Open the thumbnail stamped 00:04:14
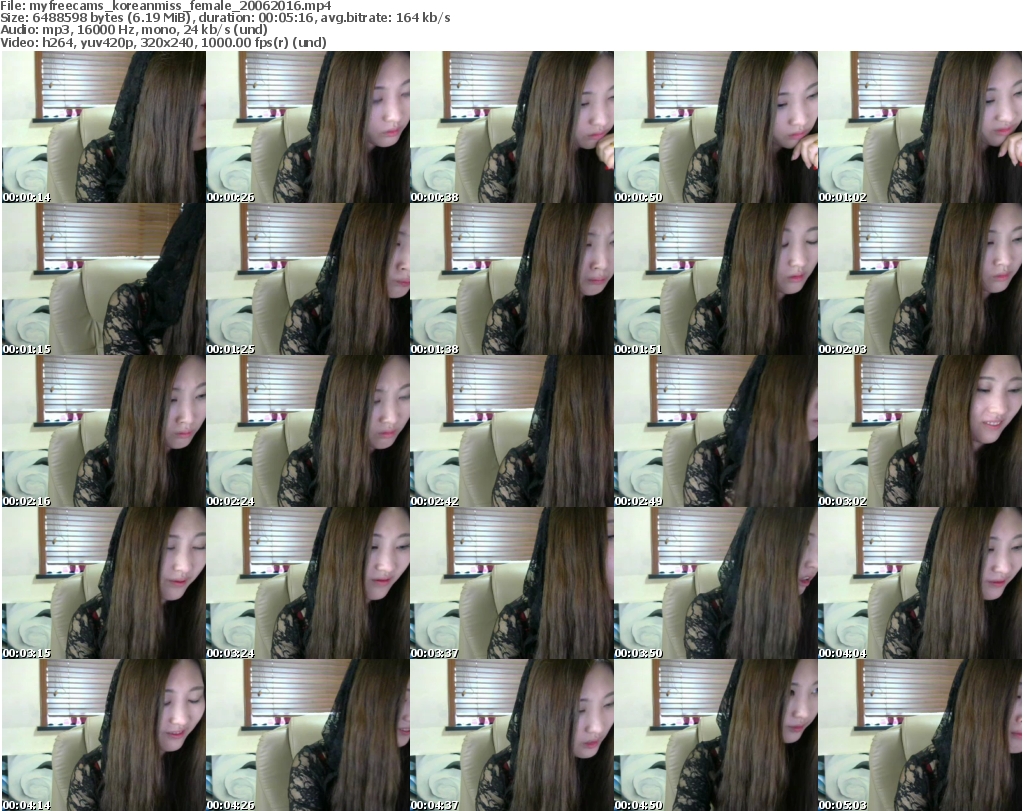The width and height of the screenshot is (1024, 811). point(104,735)
